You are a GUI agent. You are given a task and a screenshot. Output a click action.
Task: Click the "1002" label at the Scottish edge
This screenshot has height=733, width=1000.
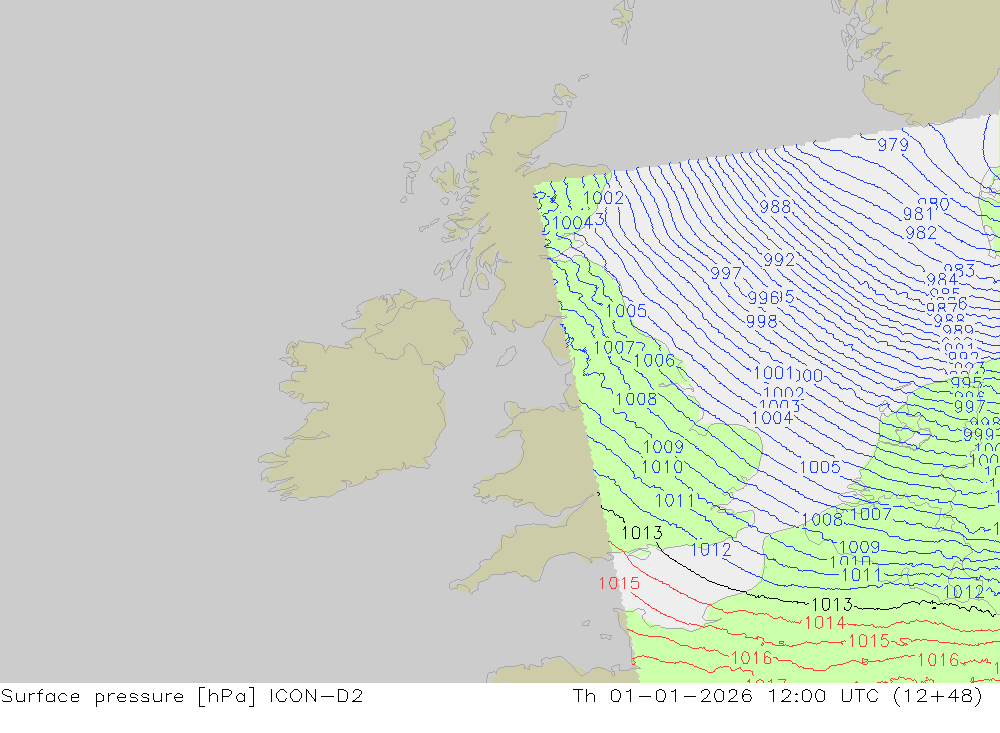click(603, 198)
